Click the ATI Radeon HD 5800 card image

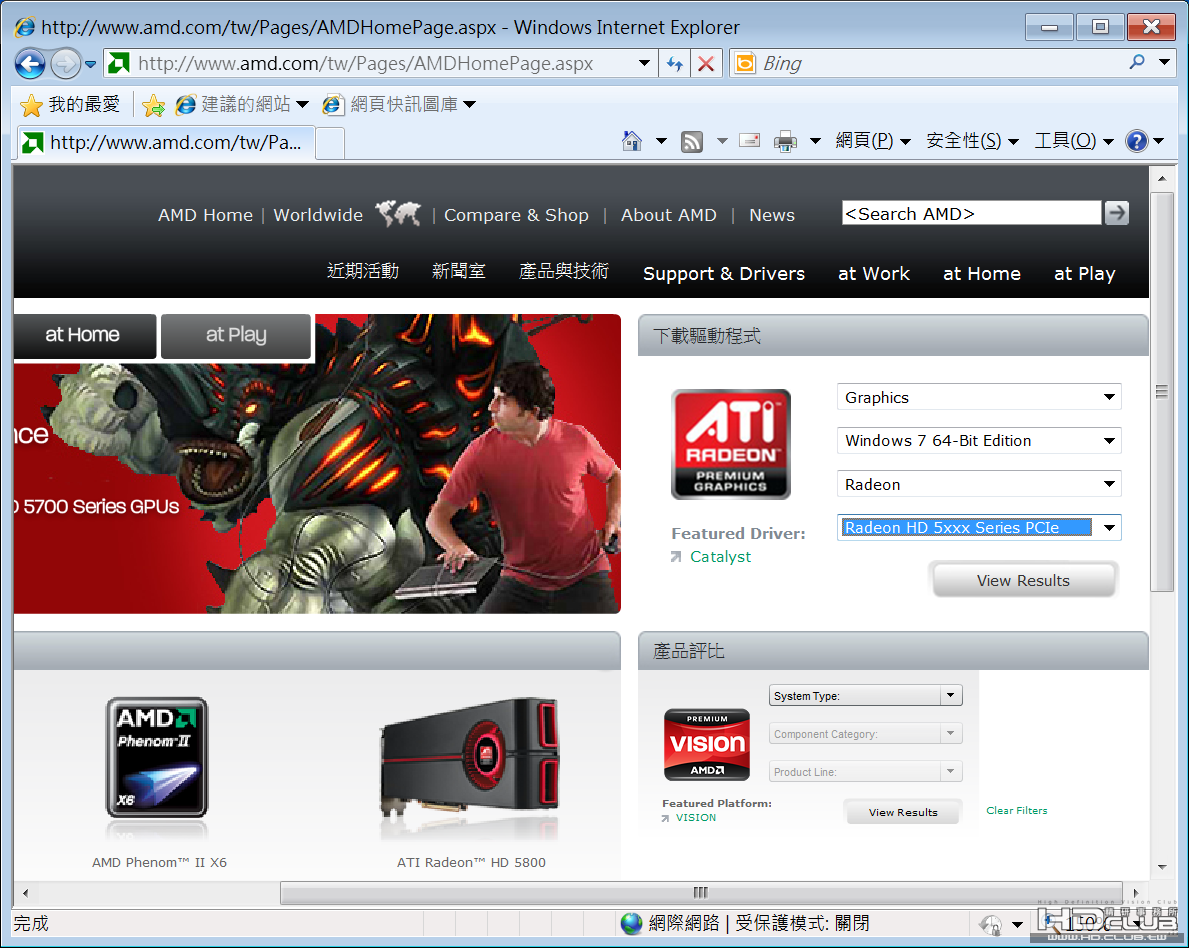click(471, 757)
